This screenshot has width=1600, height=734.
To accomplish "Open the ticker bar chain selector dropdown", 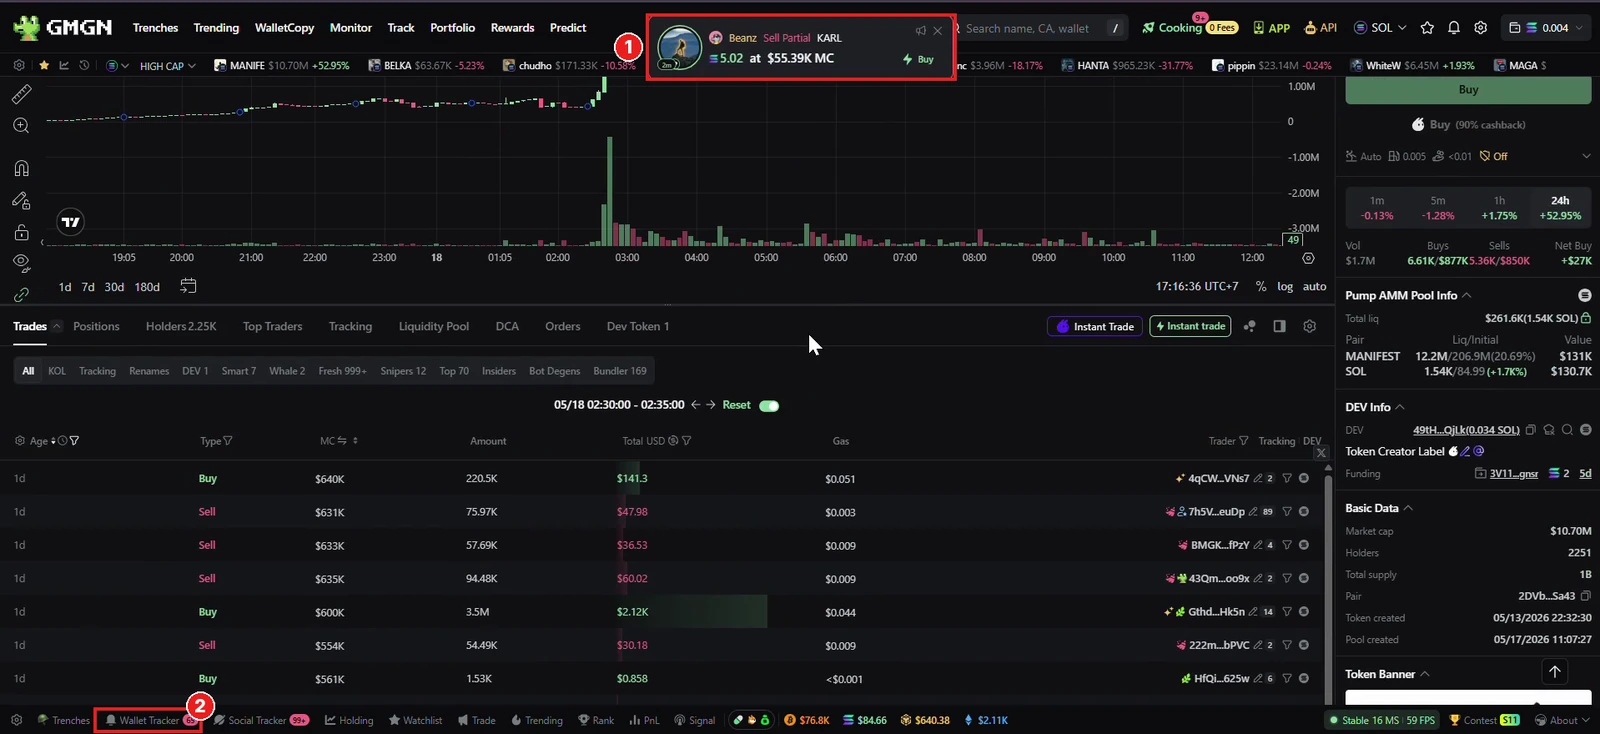I will pos(118,66).
